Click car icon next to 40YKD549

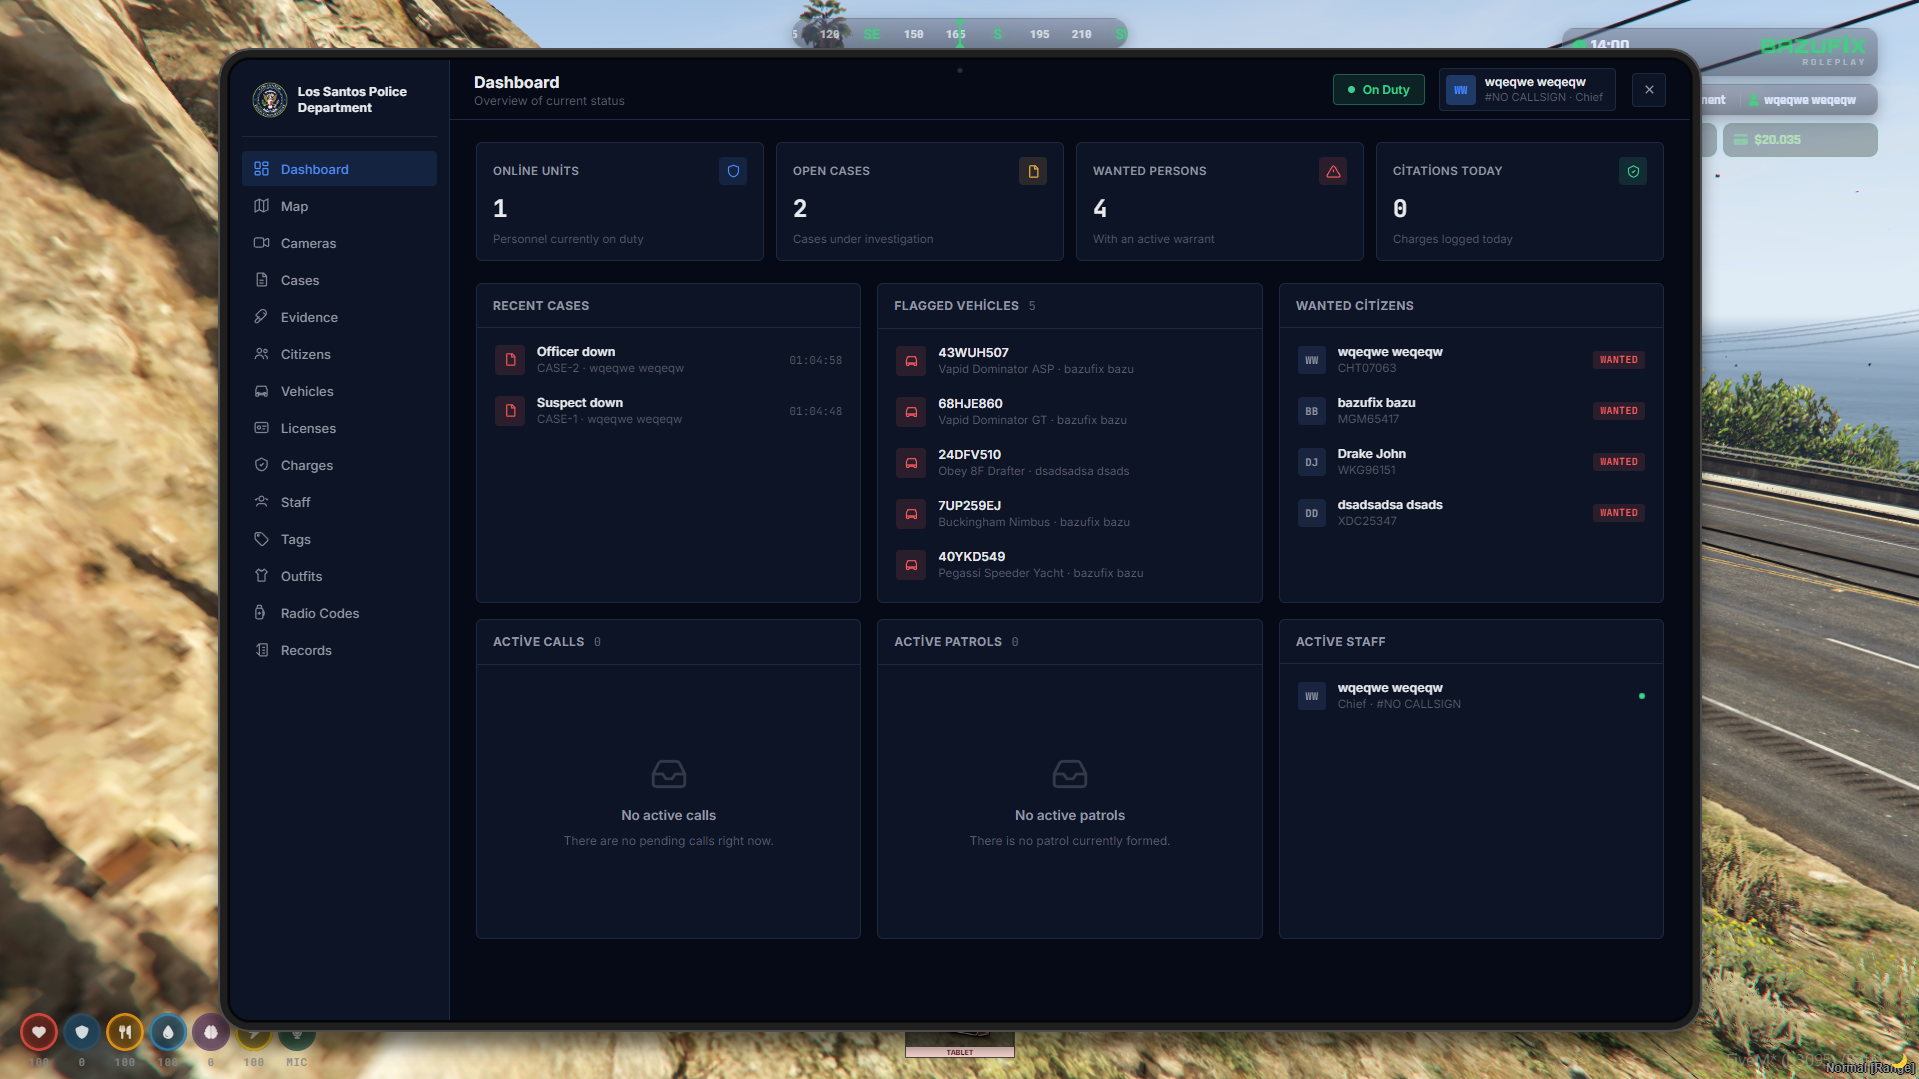(x=911, y=565)
